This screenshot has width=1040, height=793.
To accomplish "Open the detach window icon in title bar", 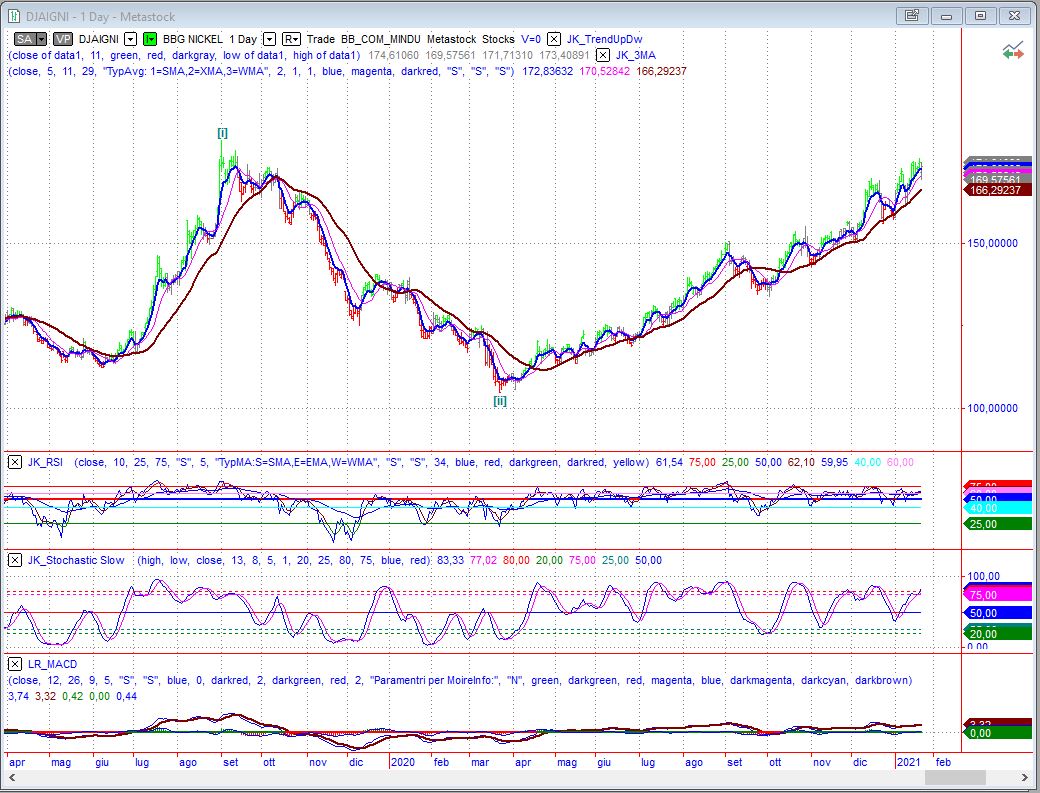I will (911, 15).
